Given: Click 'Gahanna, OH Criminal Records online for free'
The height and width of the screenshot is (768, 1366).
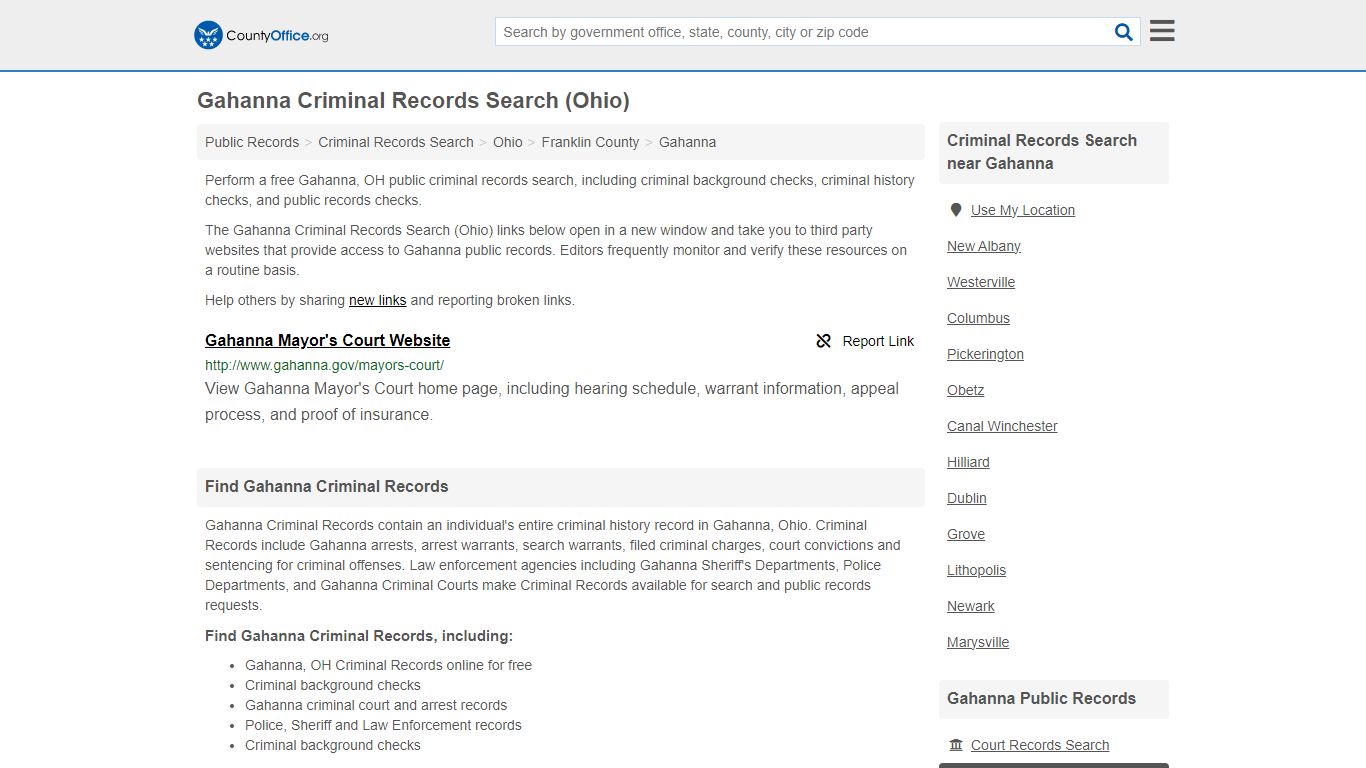Looking at the screenshot, I should pyautogui.click(x=388, y=665).
